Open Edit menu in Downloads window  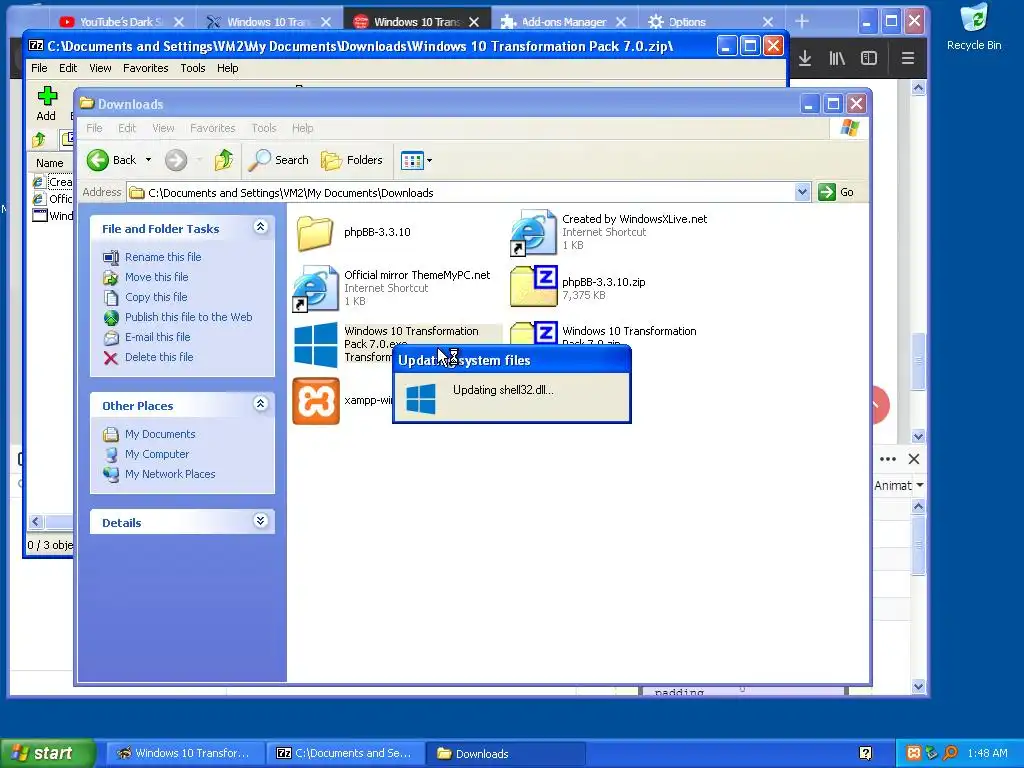127,128
